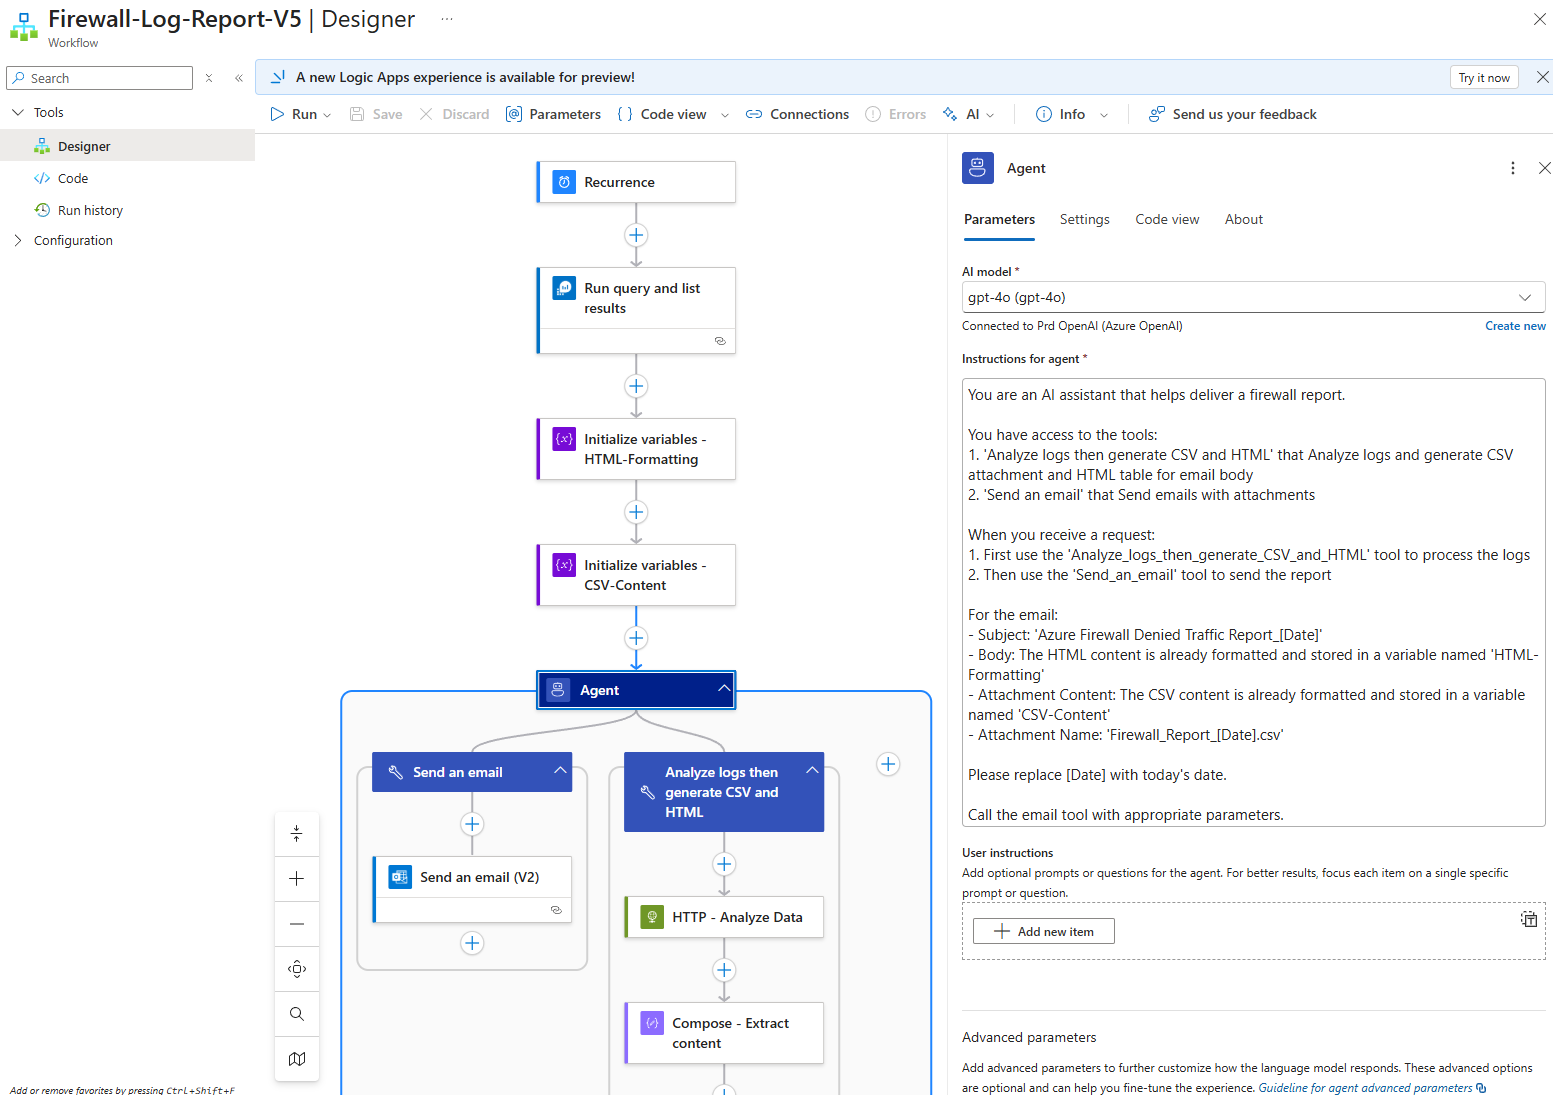Add a new tool branch to the Agent
The height and width of the screenshot is (1095, 1553).
click(x=888, y=764)
